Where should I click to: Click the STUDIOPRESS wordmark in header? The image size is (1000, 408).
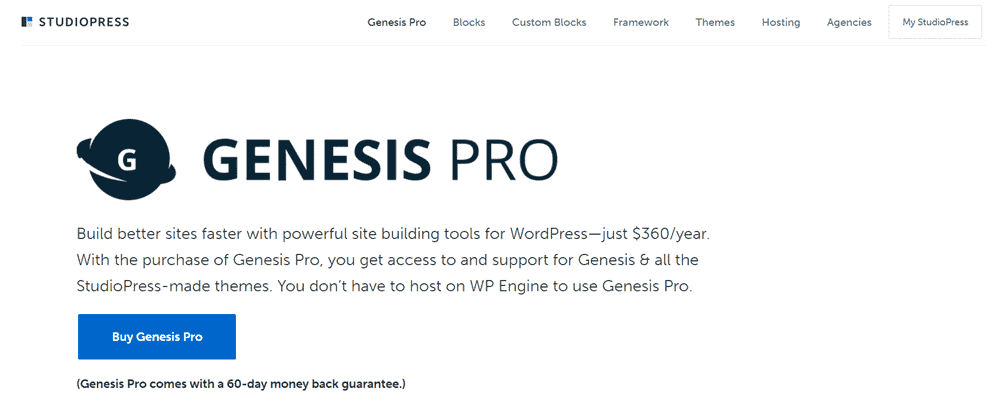84,22
